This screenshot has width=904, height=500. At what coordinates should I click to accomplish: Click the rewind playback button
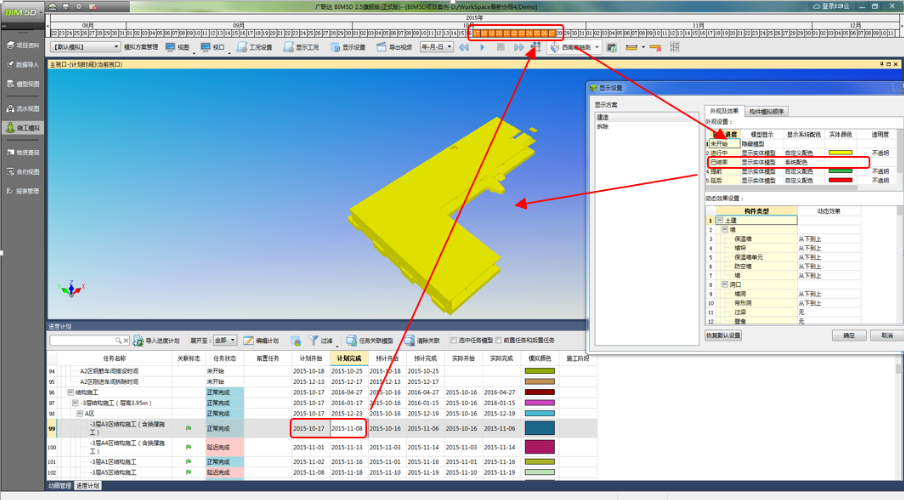(x=464, y=47)
